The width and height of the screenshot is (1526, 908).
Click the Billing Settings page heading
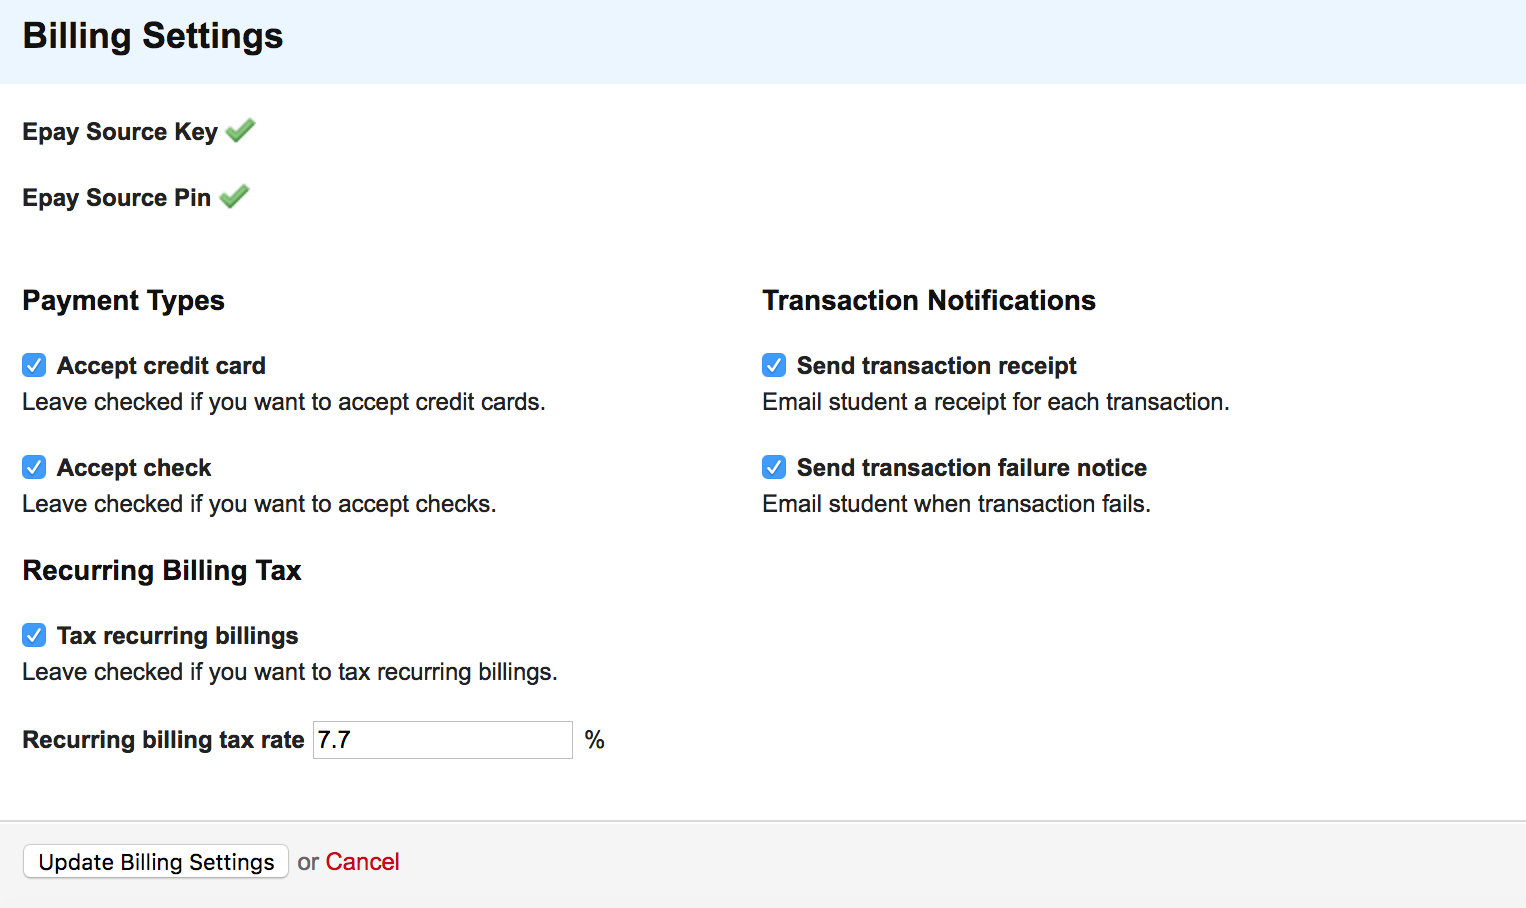click(x=153, y=36)
